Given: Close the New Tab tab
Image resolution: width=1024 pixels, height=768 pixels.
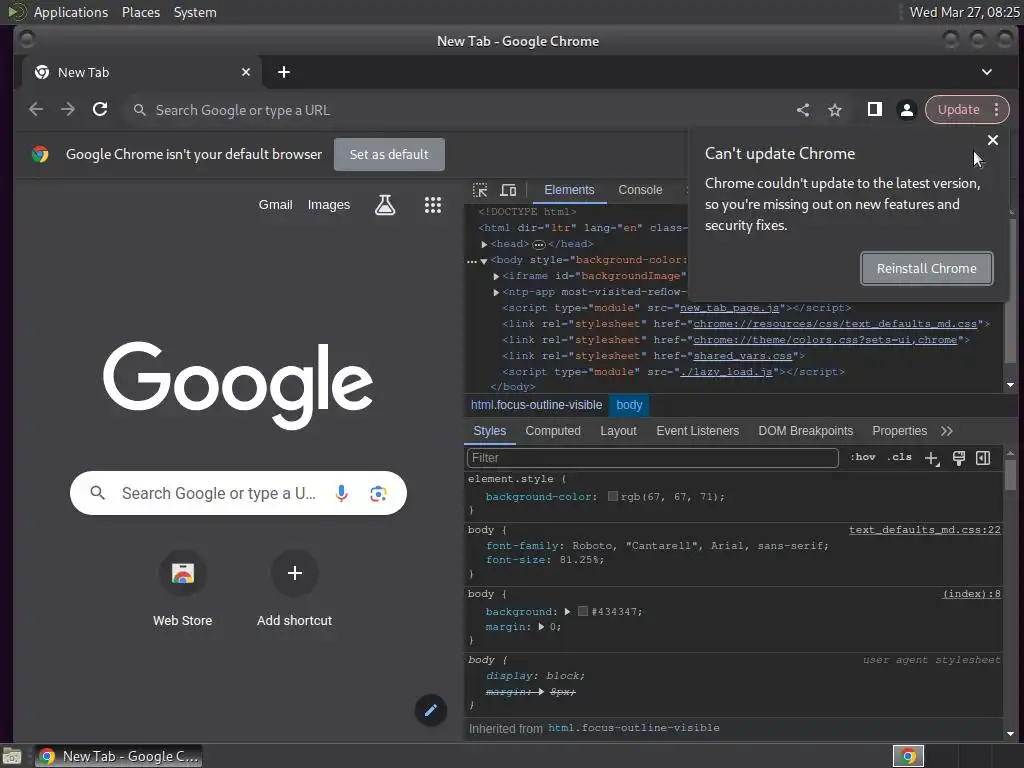Looking at the screenshot, I should pos(246,72).
